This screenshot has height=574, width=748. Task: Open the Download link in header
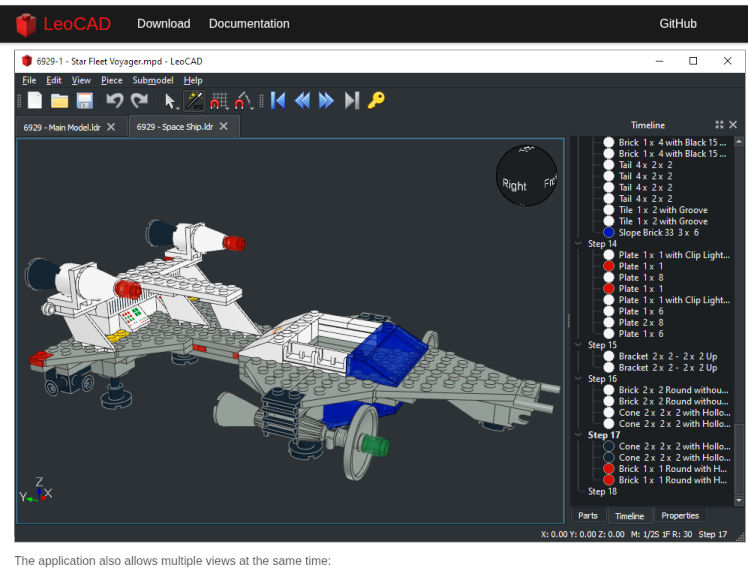163,23
